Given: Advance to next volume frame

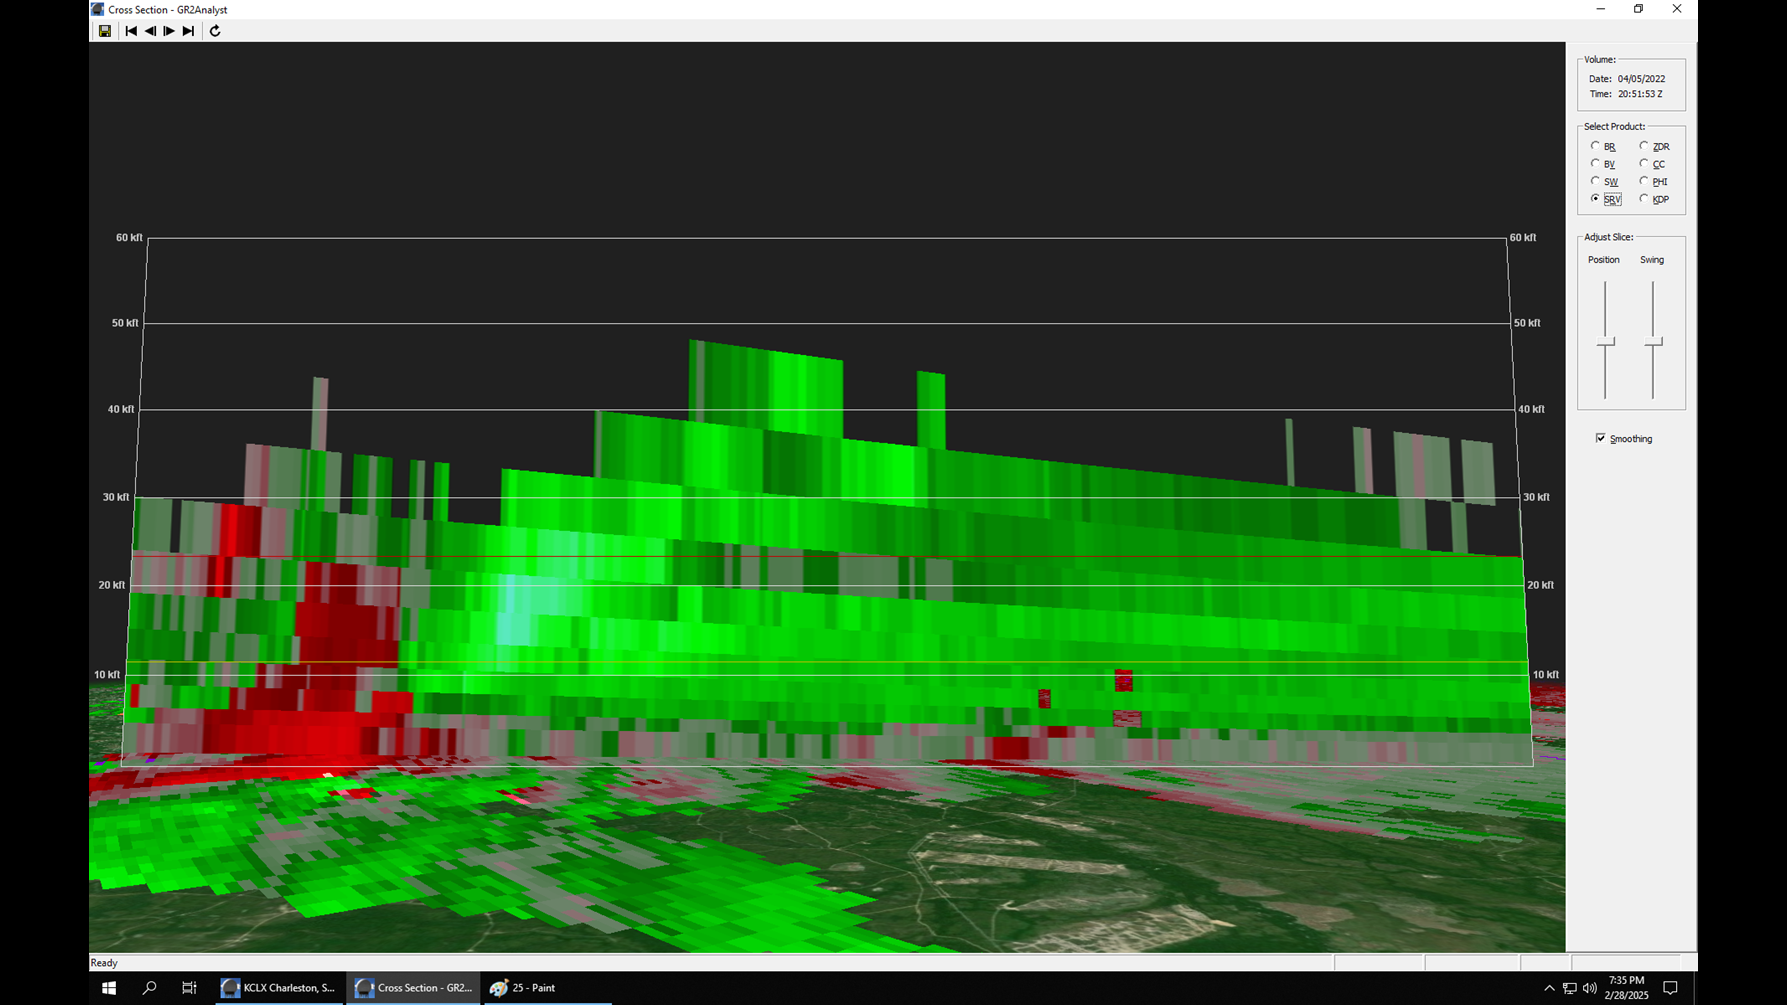Looking at the screenshot, I should click(x=169, y=31).
